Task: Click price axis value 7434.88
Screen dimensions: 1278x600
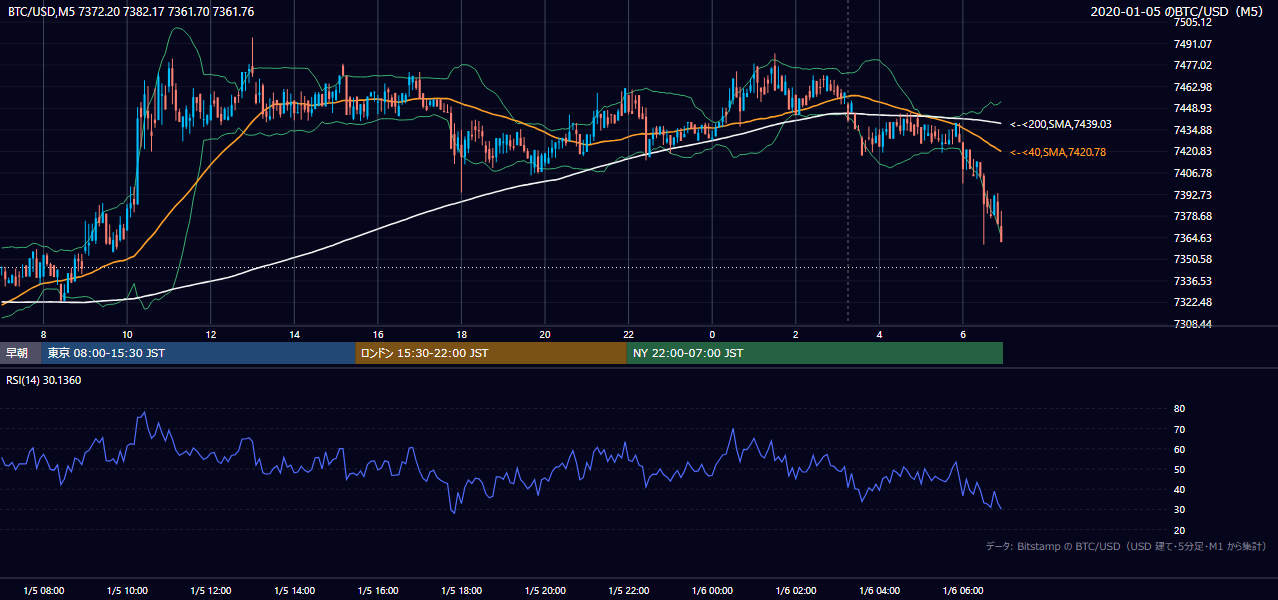Action: click(1193, 130)
